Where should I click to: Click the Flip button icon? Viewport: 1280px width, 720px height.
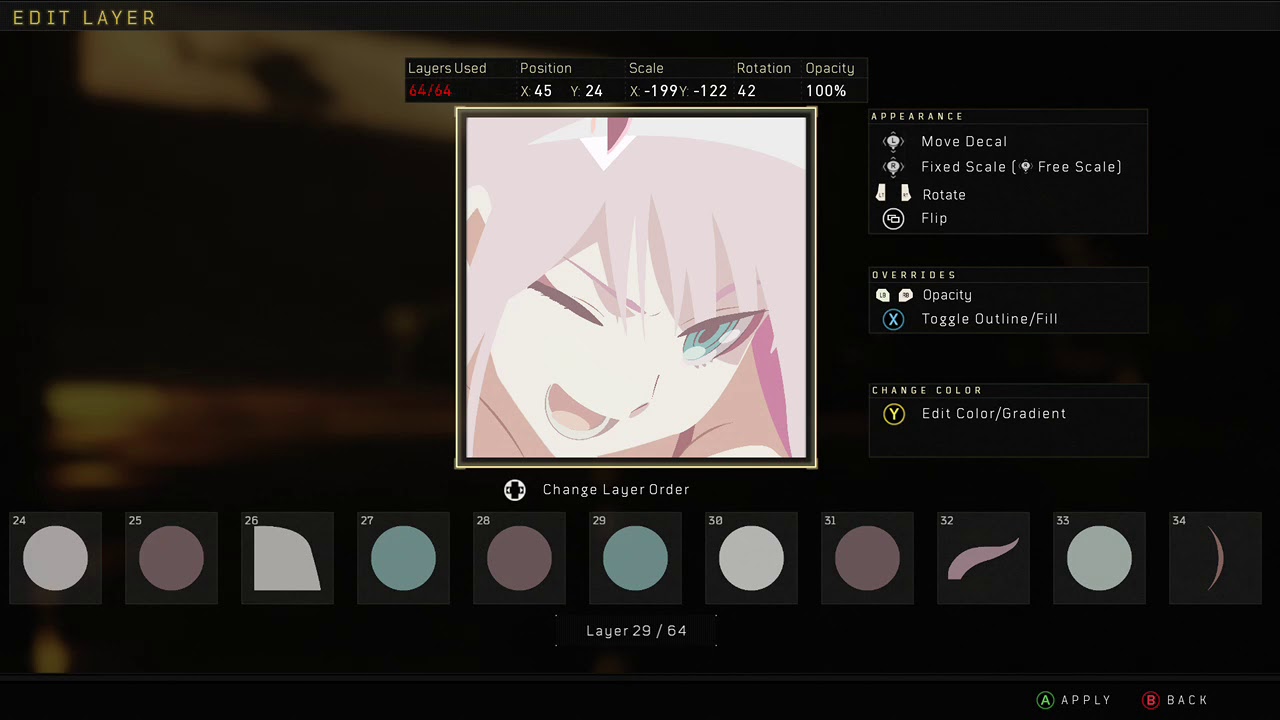[x=893, y=218]
